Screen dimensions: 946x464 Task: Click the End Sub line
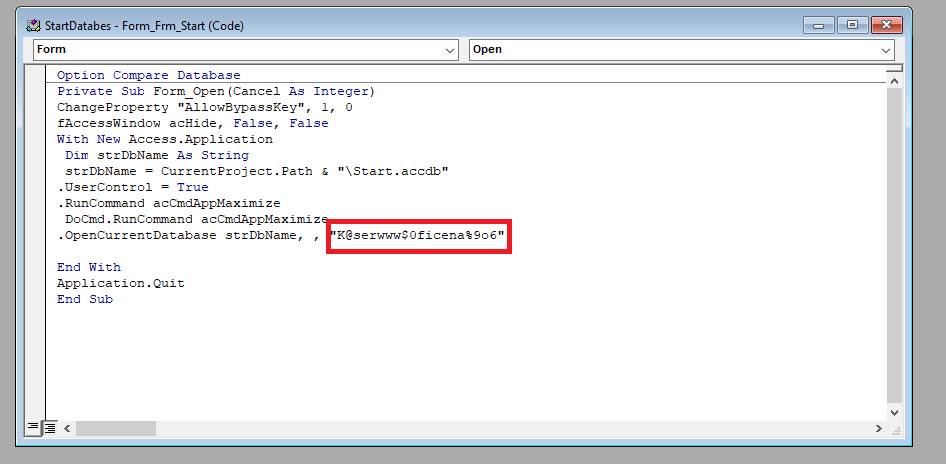tap(85, 299)
